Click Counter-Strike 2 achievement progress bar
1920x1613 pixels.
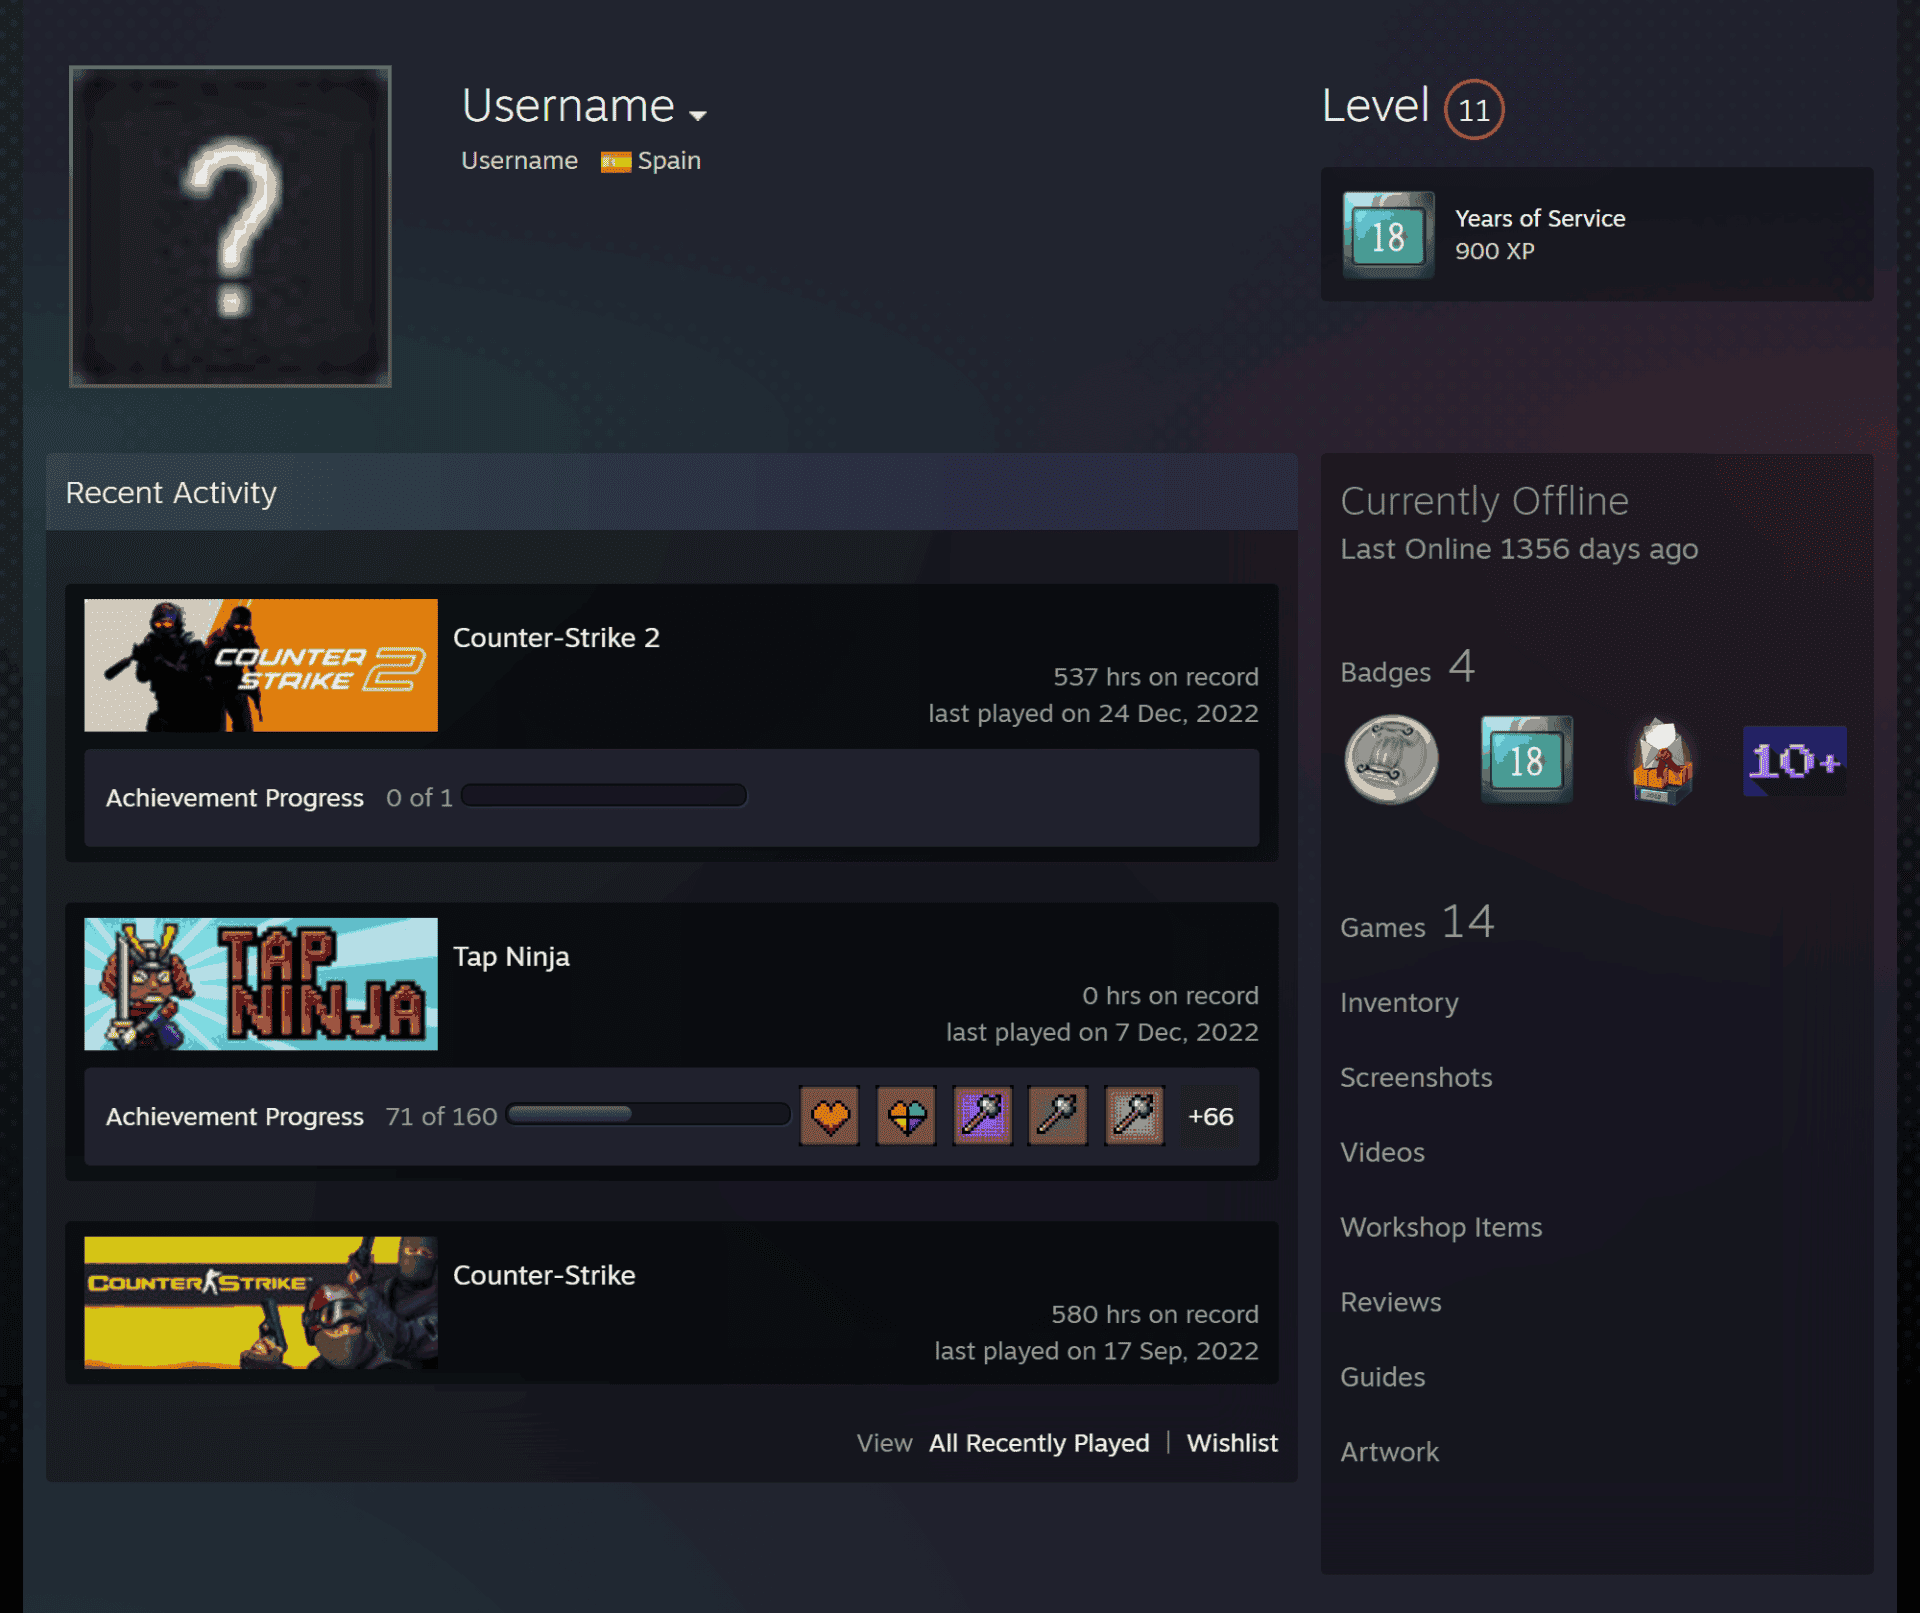(604, 796)
